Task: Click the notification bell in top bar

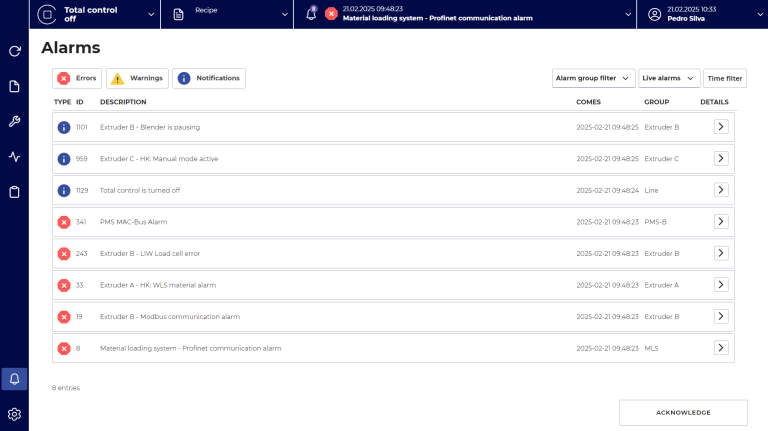Action: click(311, 14)
